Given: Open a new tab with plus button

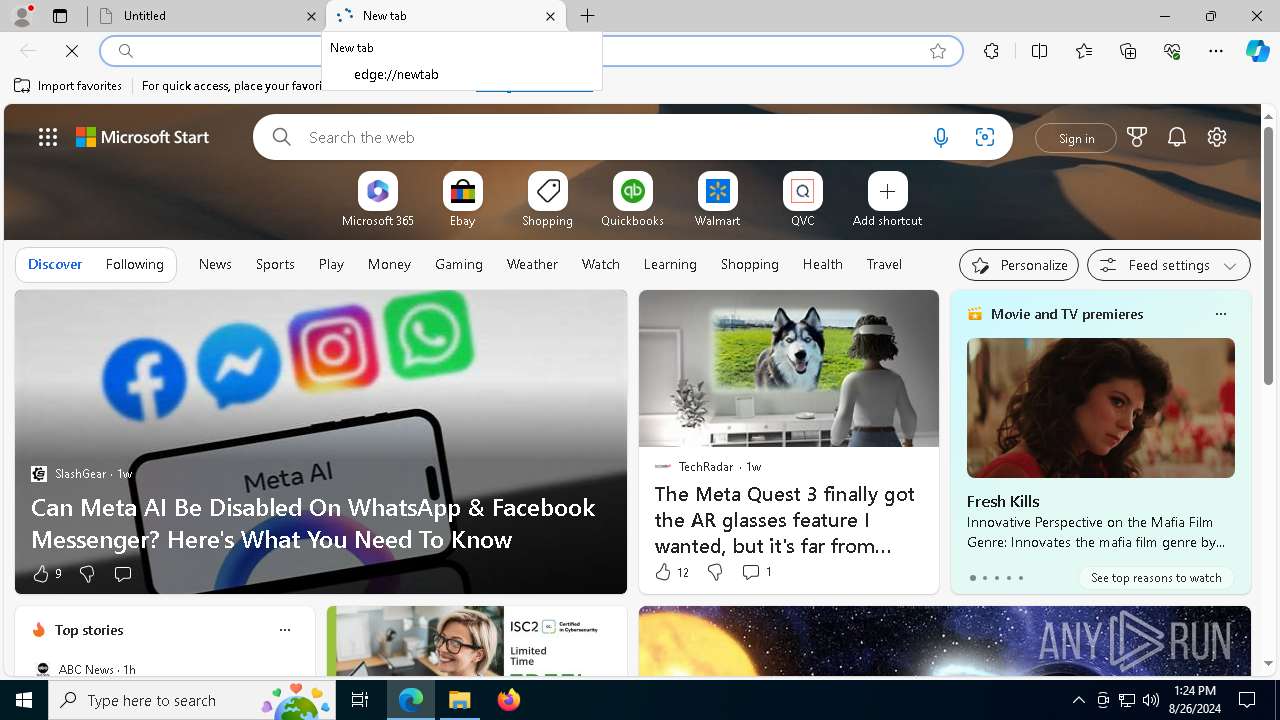Looking at the screenshot, I should click(588, 16).
